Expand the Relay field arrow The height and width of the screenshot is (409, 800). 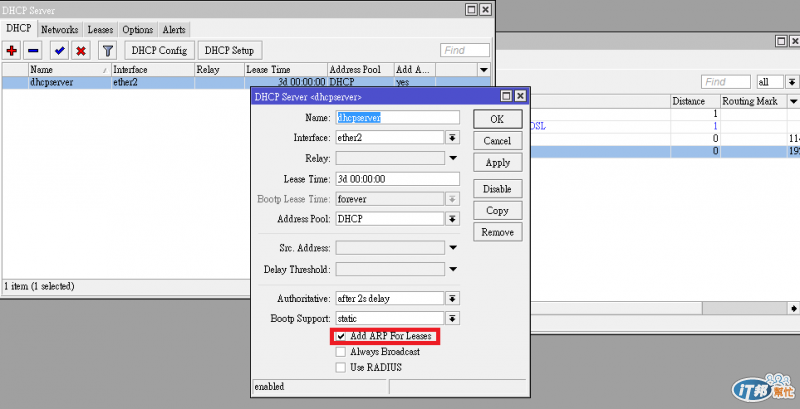point(453,159)
